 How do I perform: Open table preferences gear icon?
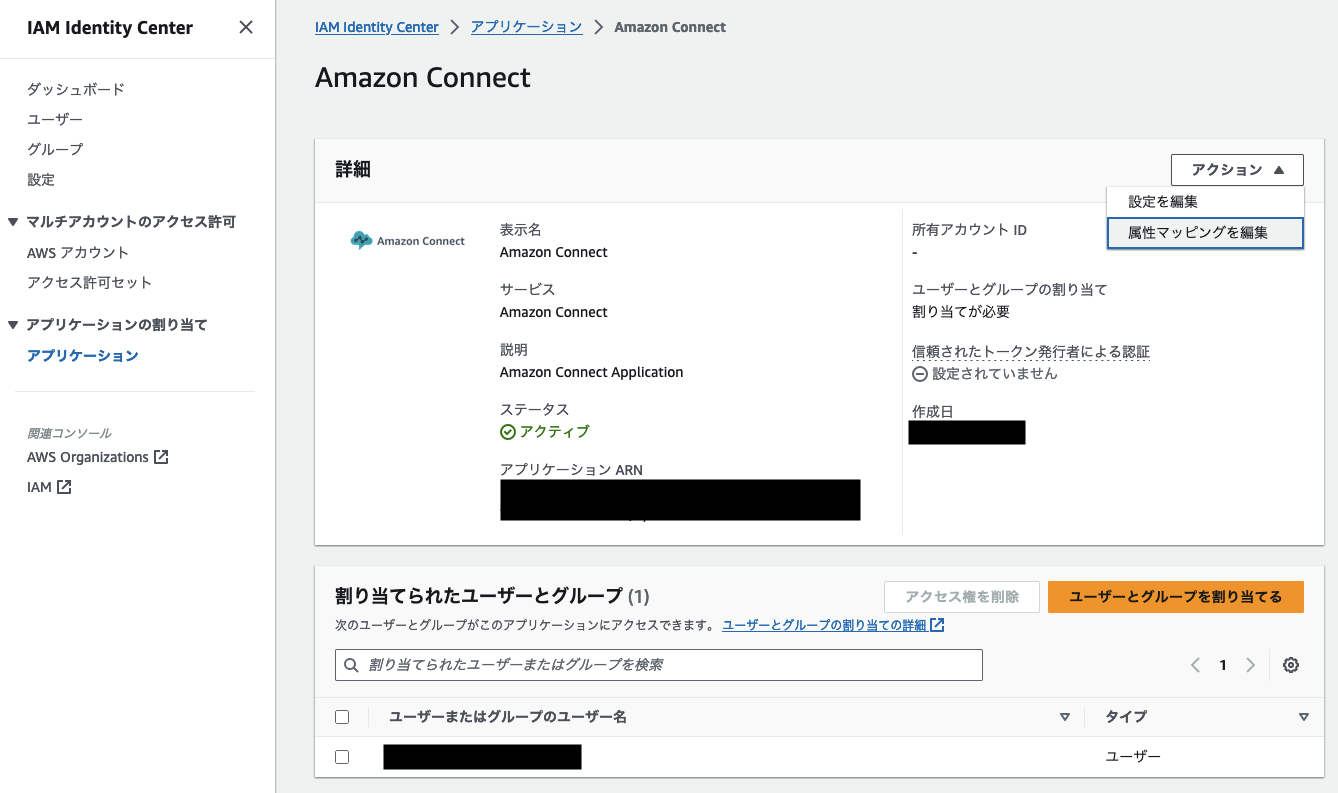[x=1291, y=665]
